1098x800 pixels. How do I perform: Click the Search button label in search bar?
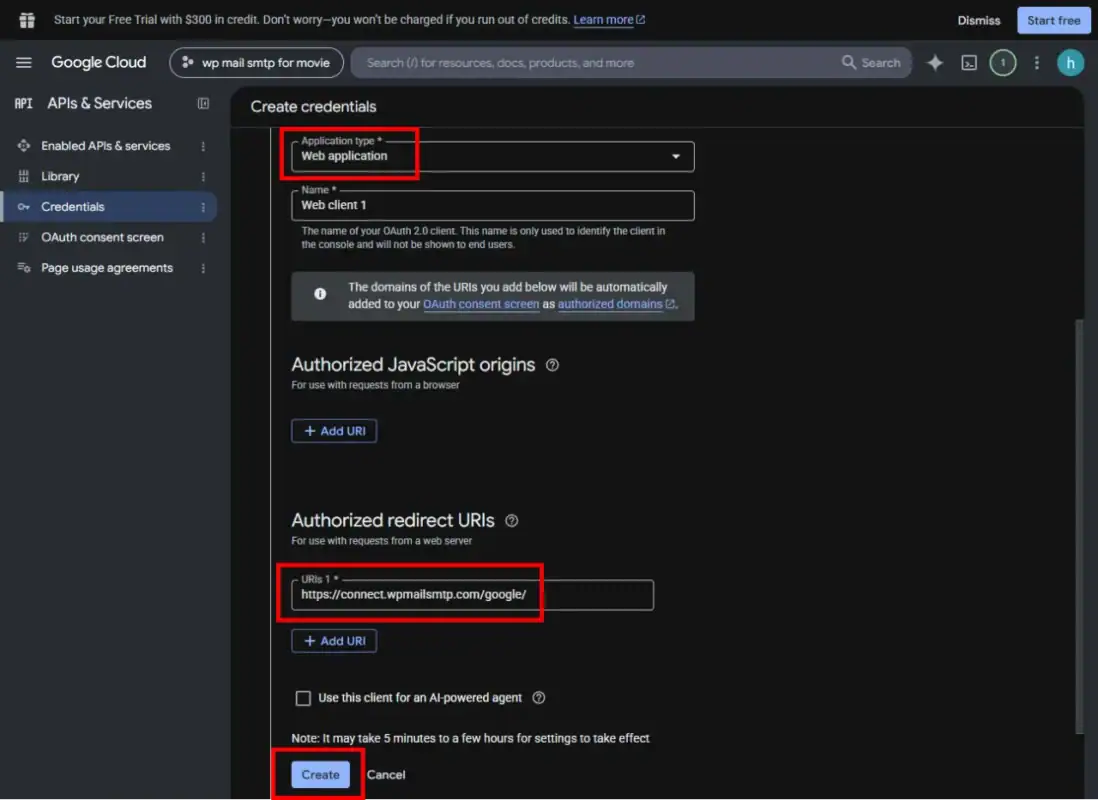(x=880, y=63)
